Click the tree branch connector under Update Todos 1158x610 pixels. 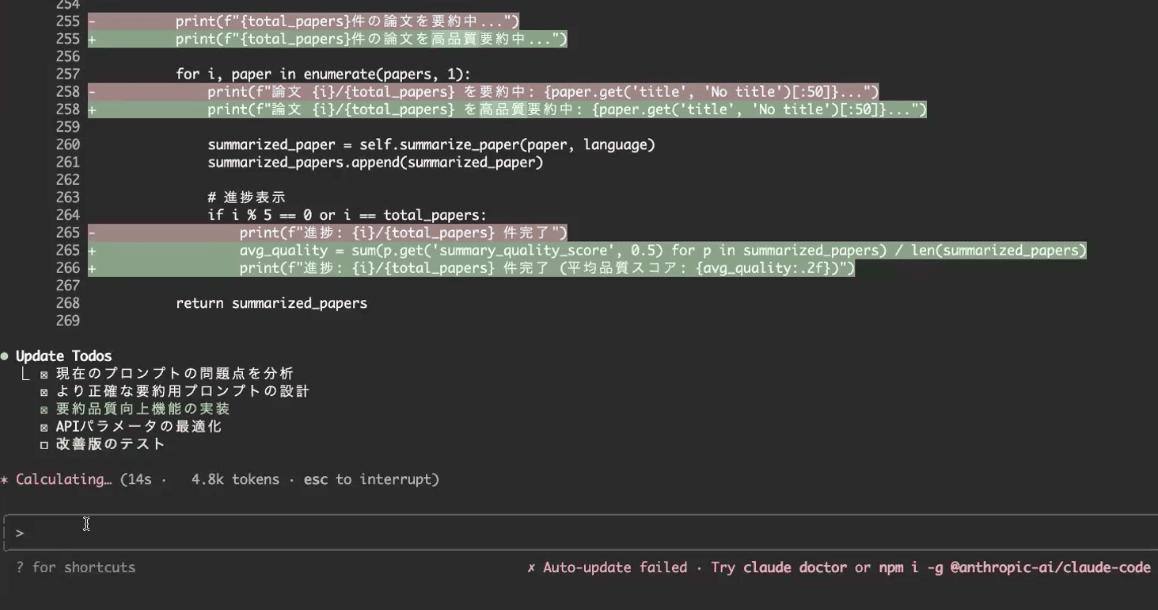tap(25, 374)
